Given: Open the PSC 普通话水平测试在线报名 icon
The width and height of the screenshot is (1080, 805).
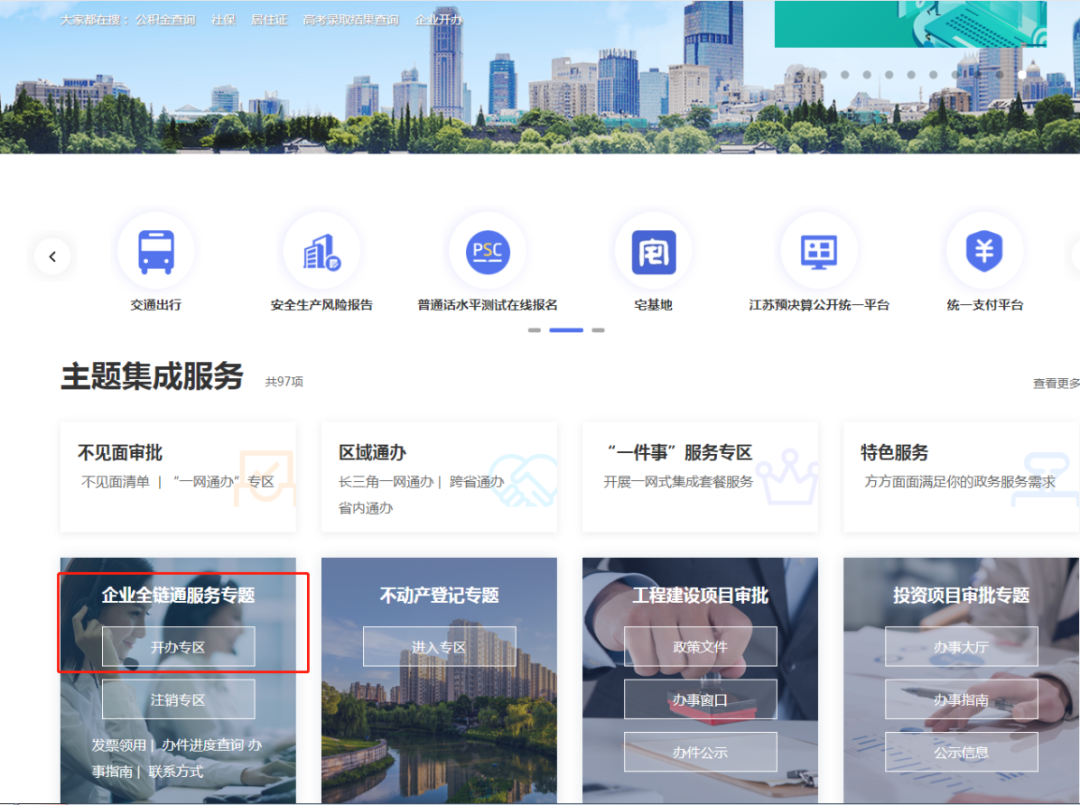Looking at the screenshot, I should pyautogui.click(x=487, y=252).
